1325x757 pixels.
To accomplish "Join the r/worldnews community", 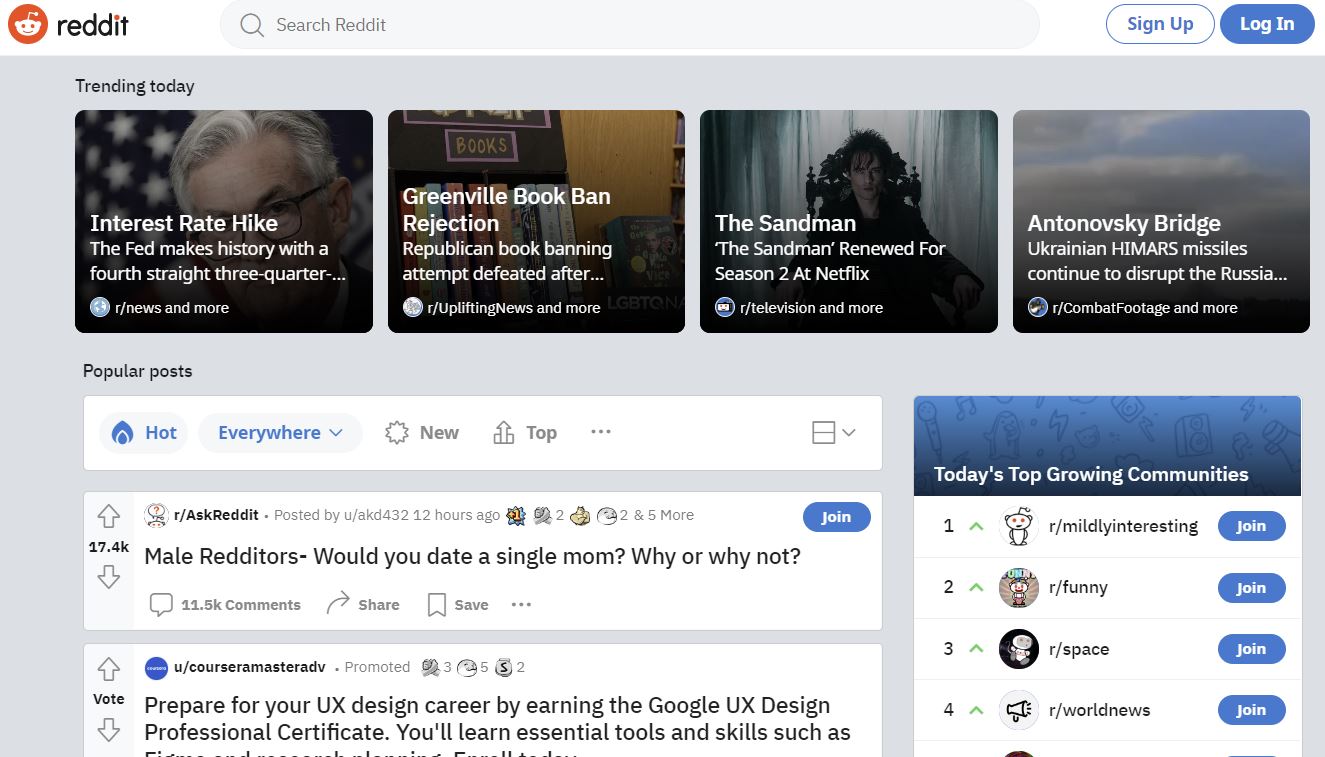I will pyautogui.click(x=1251, y=710).
